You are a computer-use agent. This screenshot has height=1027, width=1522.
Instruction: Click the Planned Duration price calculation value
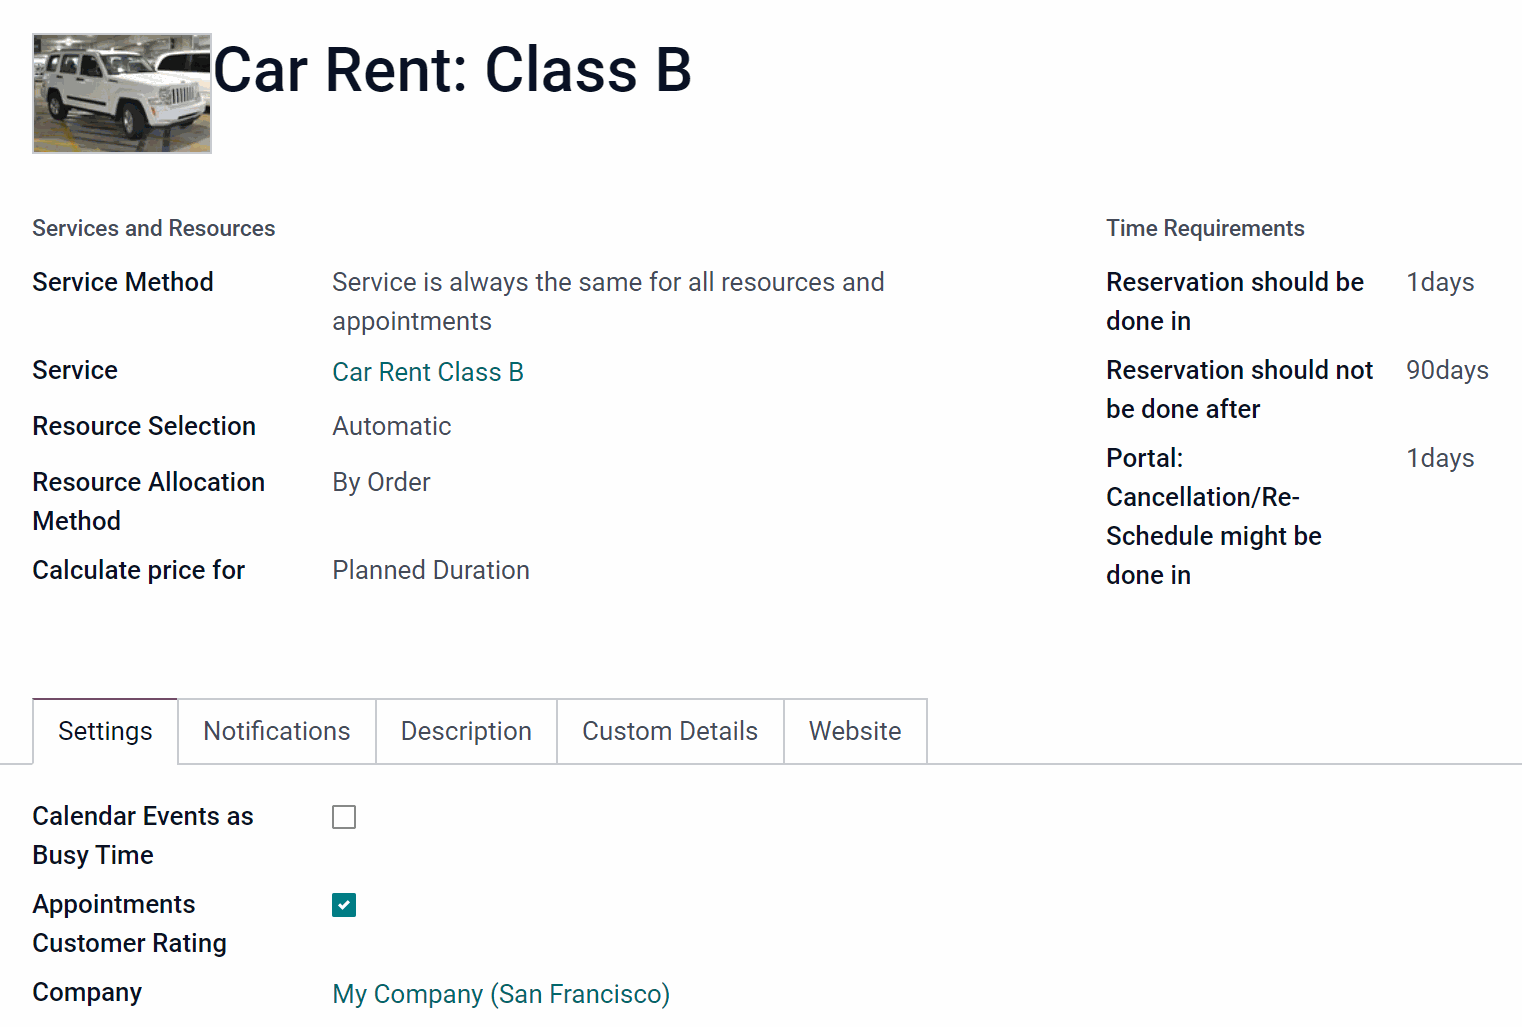pos(431,570)
